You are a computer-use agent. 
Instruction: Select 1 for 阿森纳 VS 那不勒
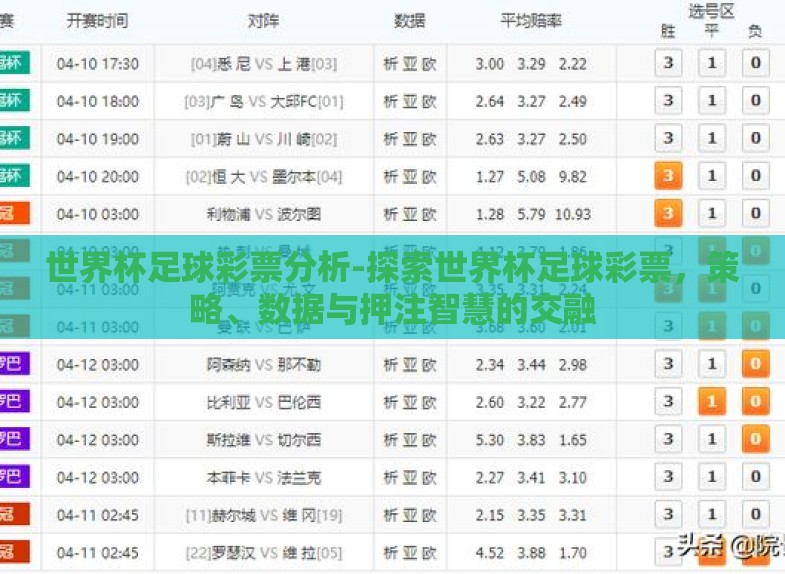(x=712, y=364)
